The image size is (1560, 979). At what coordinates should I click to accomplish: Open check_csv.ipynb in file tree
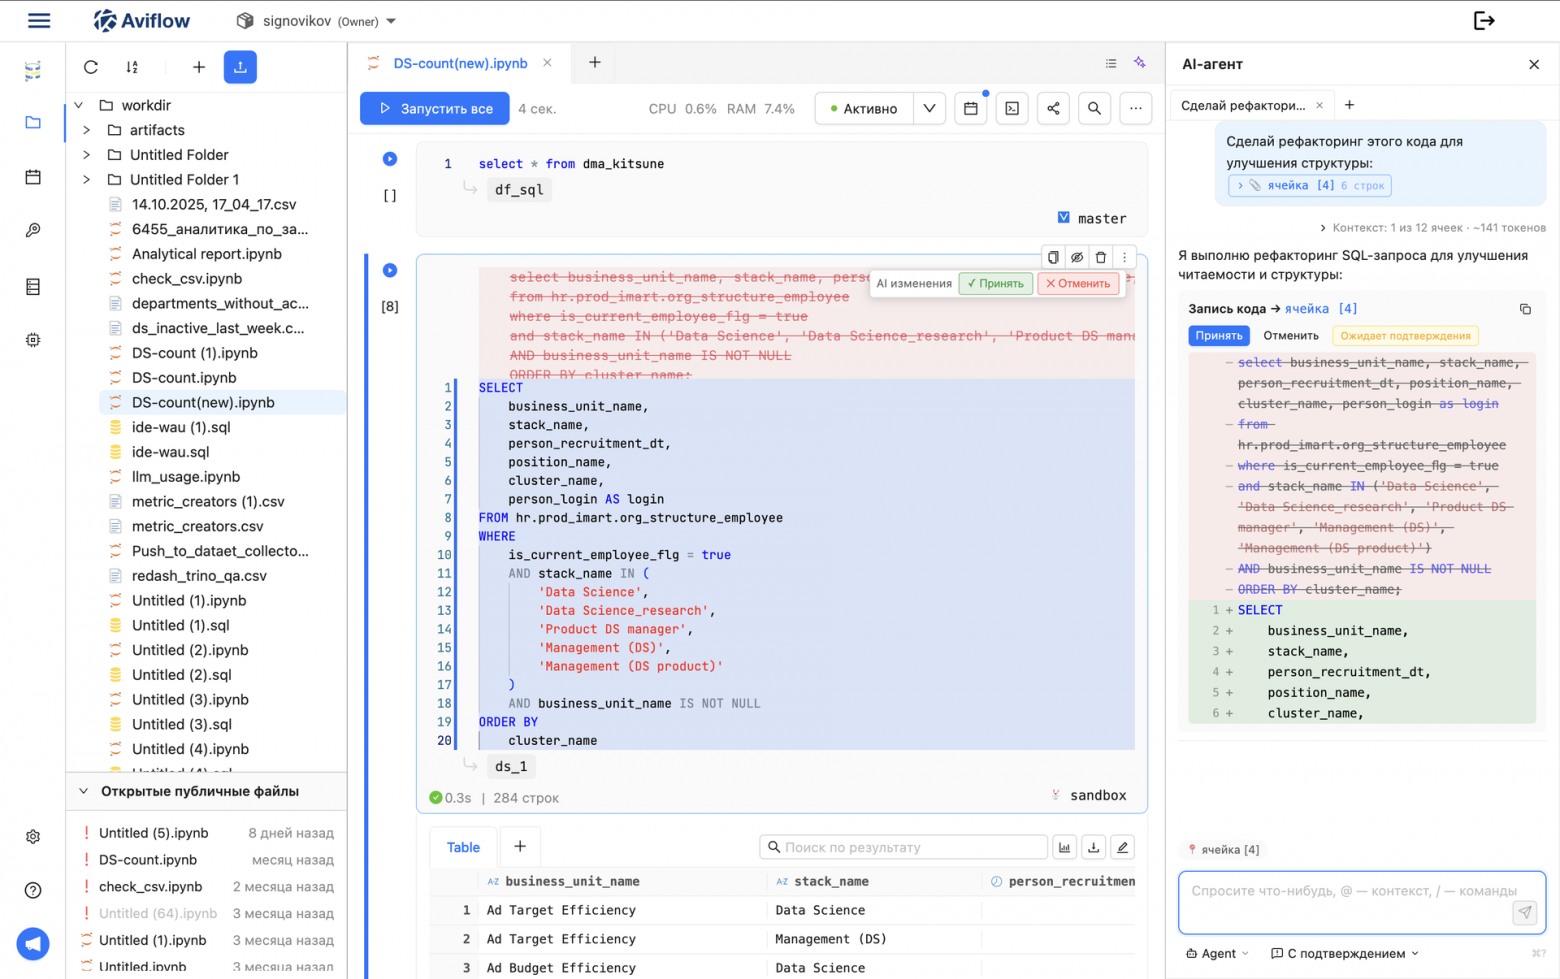point(187,279)
